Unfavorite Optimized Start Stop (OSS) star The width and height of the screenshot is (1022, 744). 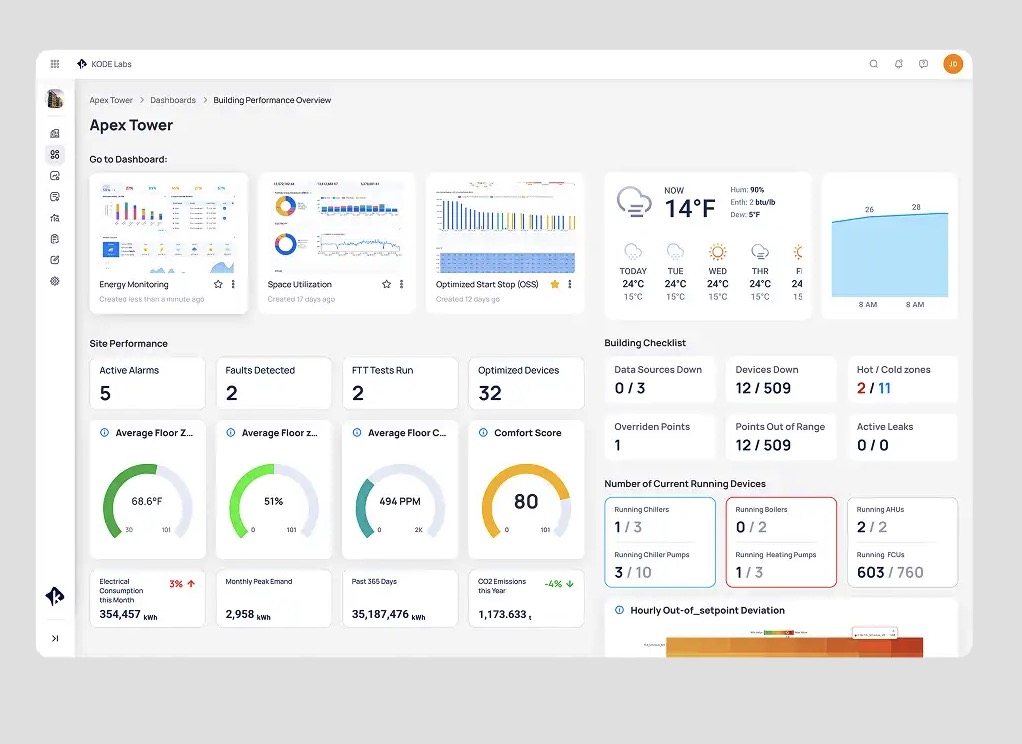point(555,284)
